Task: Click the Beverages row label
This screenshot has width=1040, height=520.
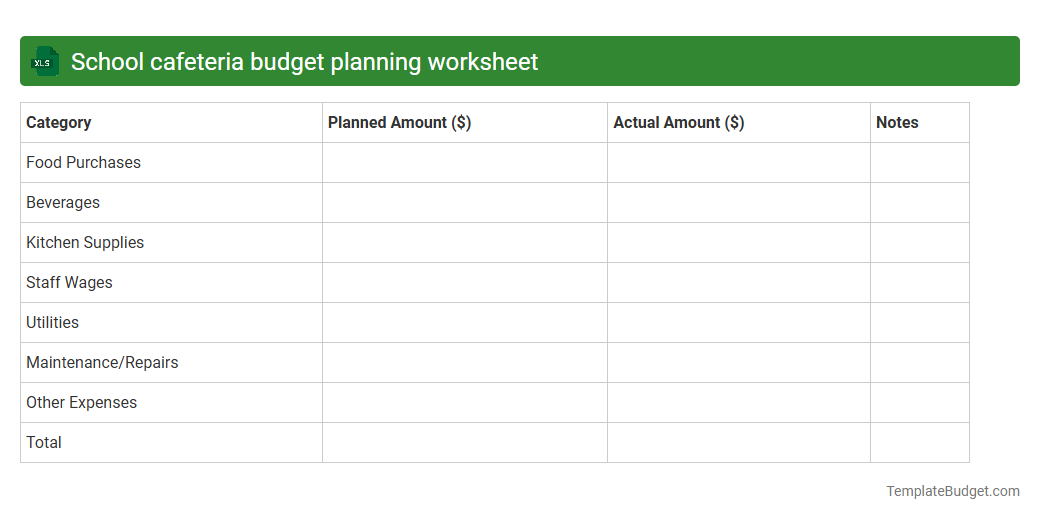Action: point(63,202)
